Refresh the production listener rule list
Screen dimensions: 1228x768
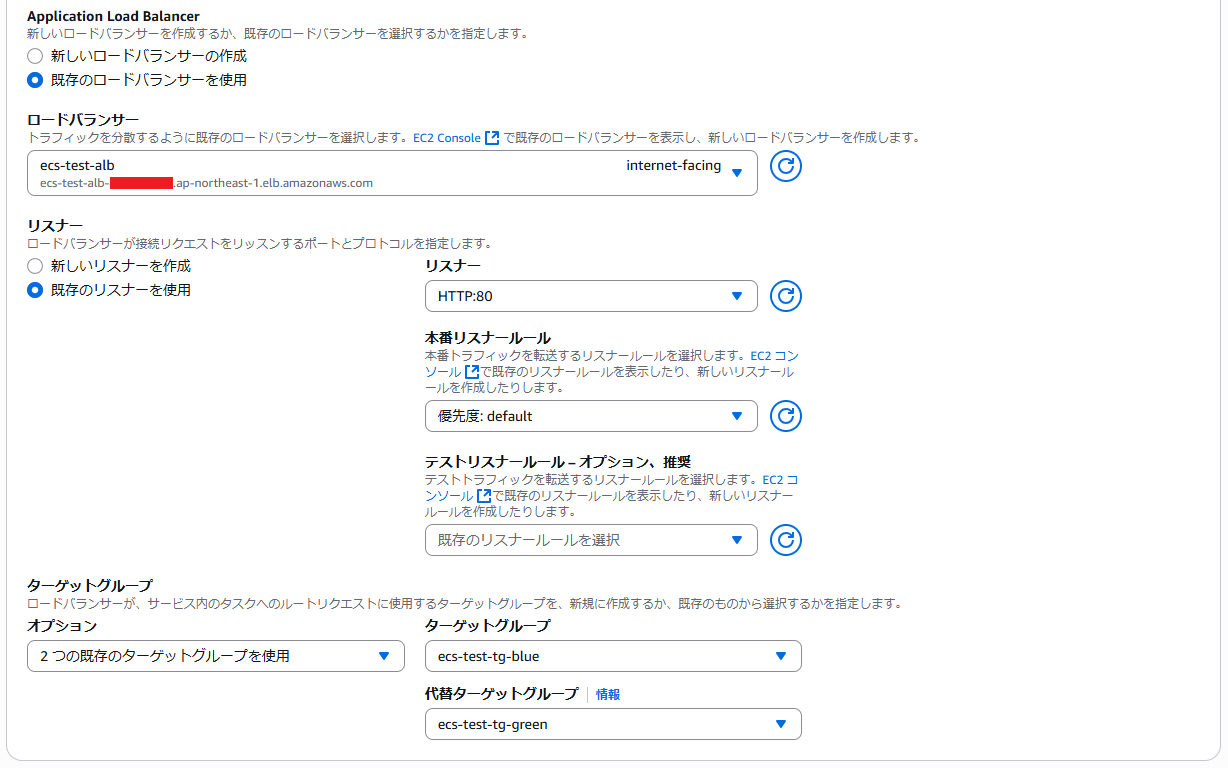tap(786, 416)
